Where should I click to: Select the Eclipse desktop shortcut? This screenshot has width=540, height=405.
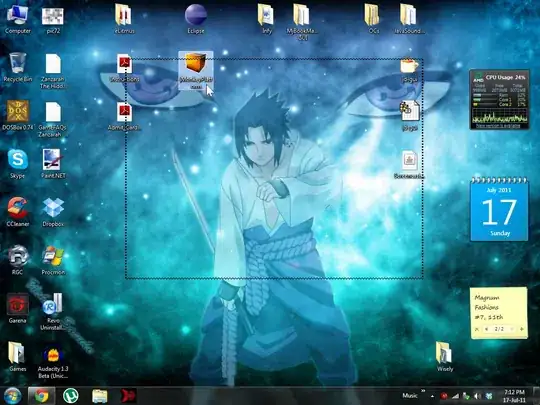click(196, 19)
